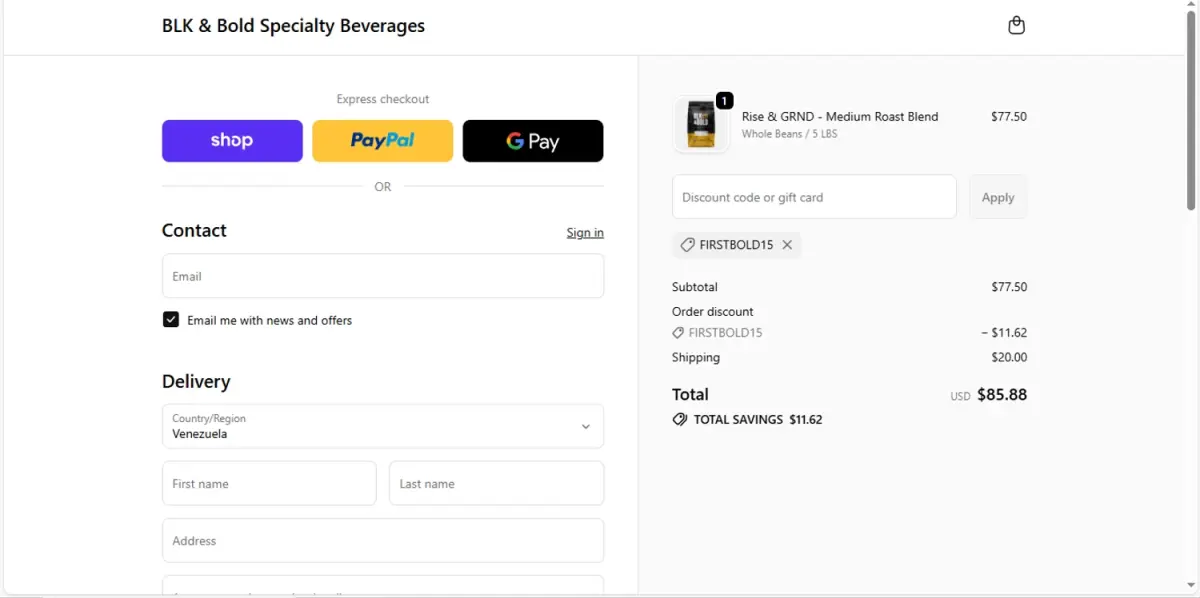Click the $85.88 total amount
Image resolution: width=1200 pixels, height=598 pixels.
click(1002, 395)
